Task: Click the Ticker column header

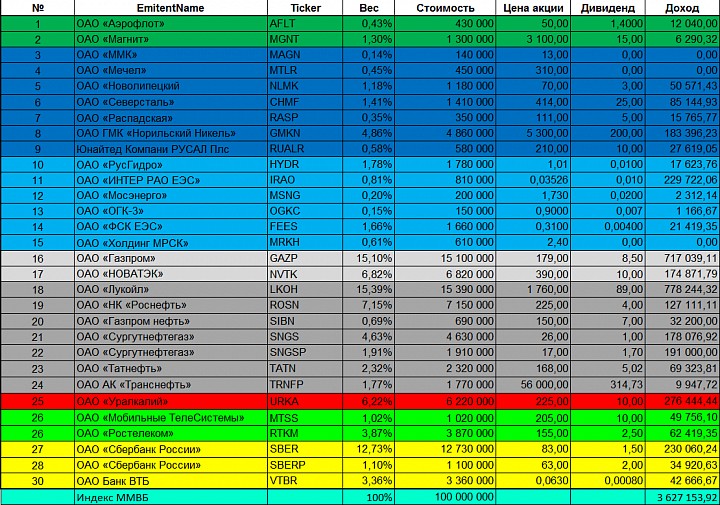Action: click(305, 8)
